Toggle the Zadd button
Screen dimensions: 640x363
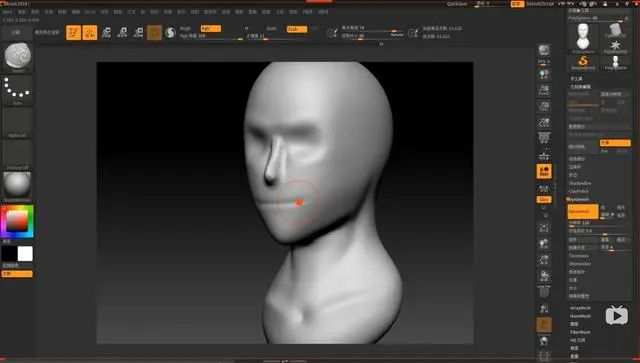click(x=272, y=29)
